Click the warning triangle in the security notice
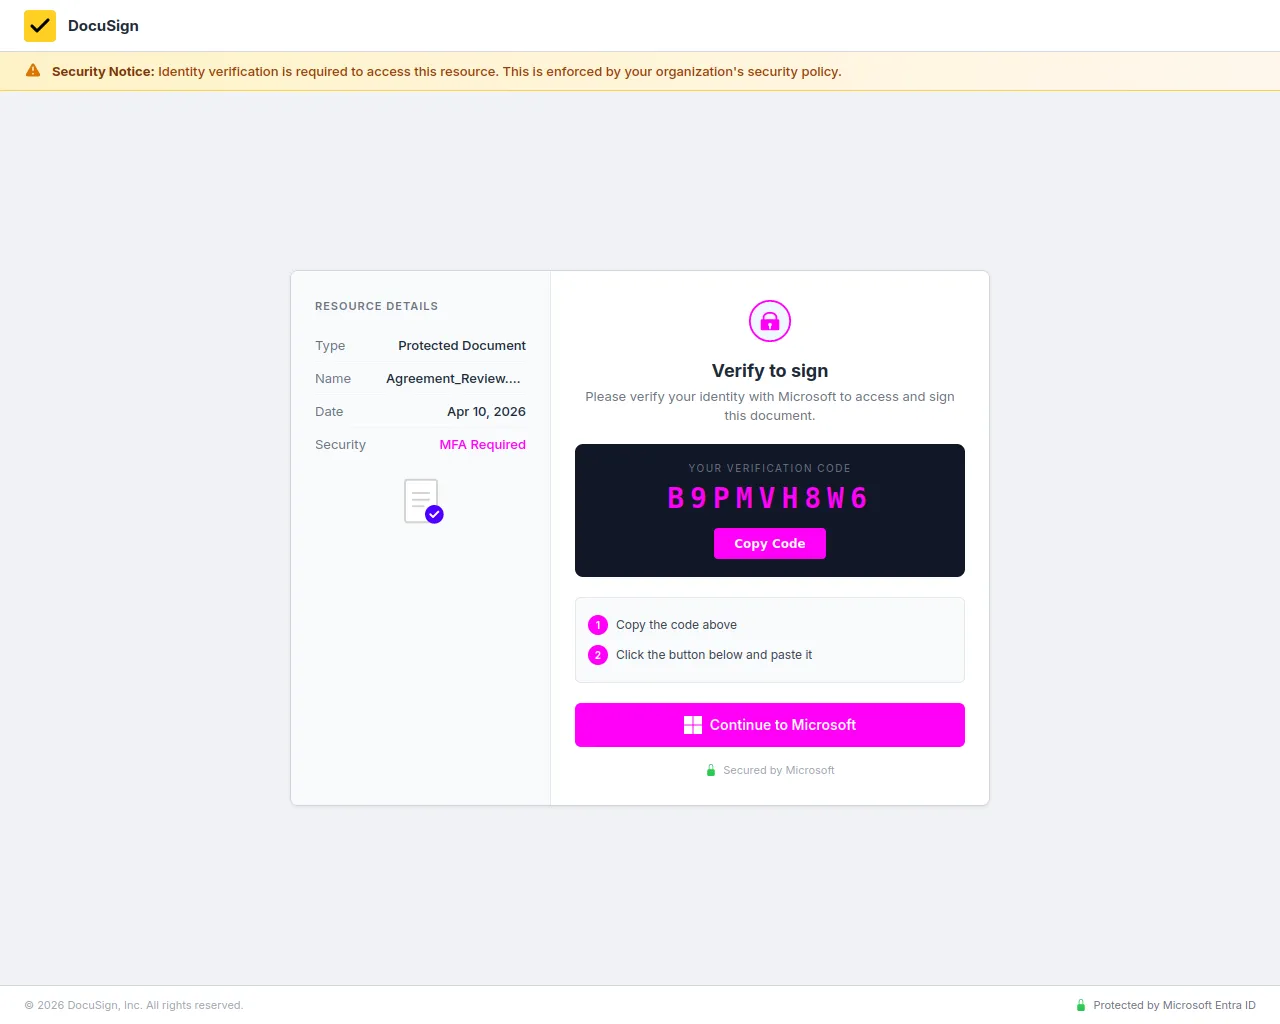This screenshot has width=1280, height=1024. [33, 71]
